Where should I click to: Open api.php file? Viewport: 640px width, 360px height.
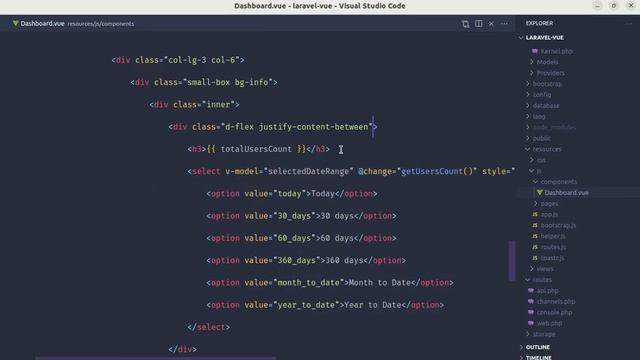(547, 290)
